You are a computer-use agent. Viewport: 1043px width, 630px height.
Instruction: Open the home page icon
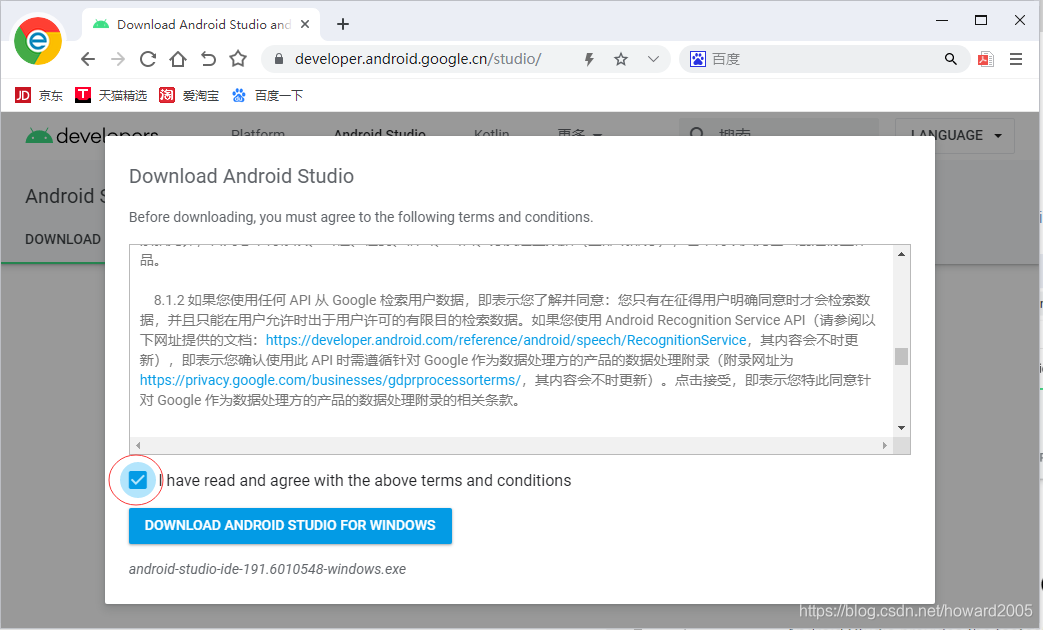pyautogui.click(x=178, y=59)
